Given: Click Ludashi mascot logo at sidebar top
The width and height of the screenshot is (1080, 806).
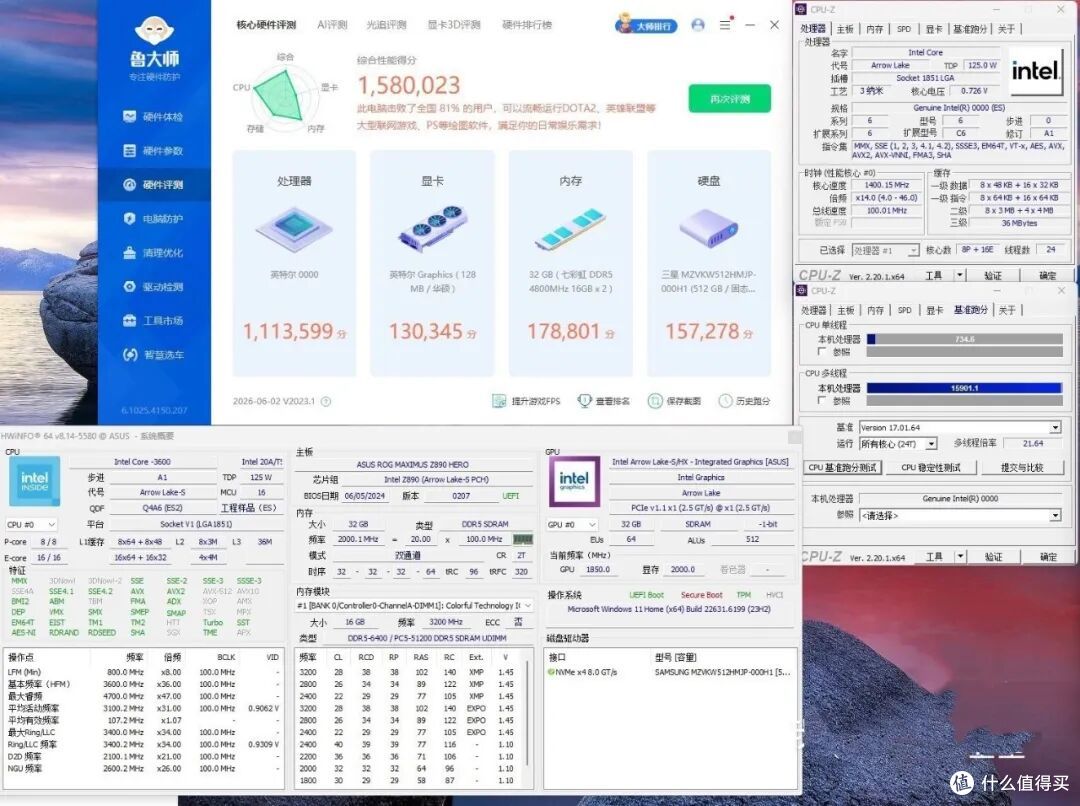Looking at the screenshot, I should click(154, 29).
